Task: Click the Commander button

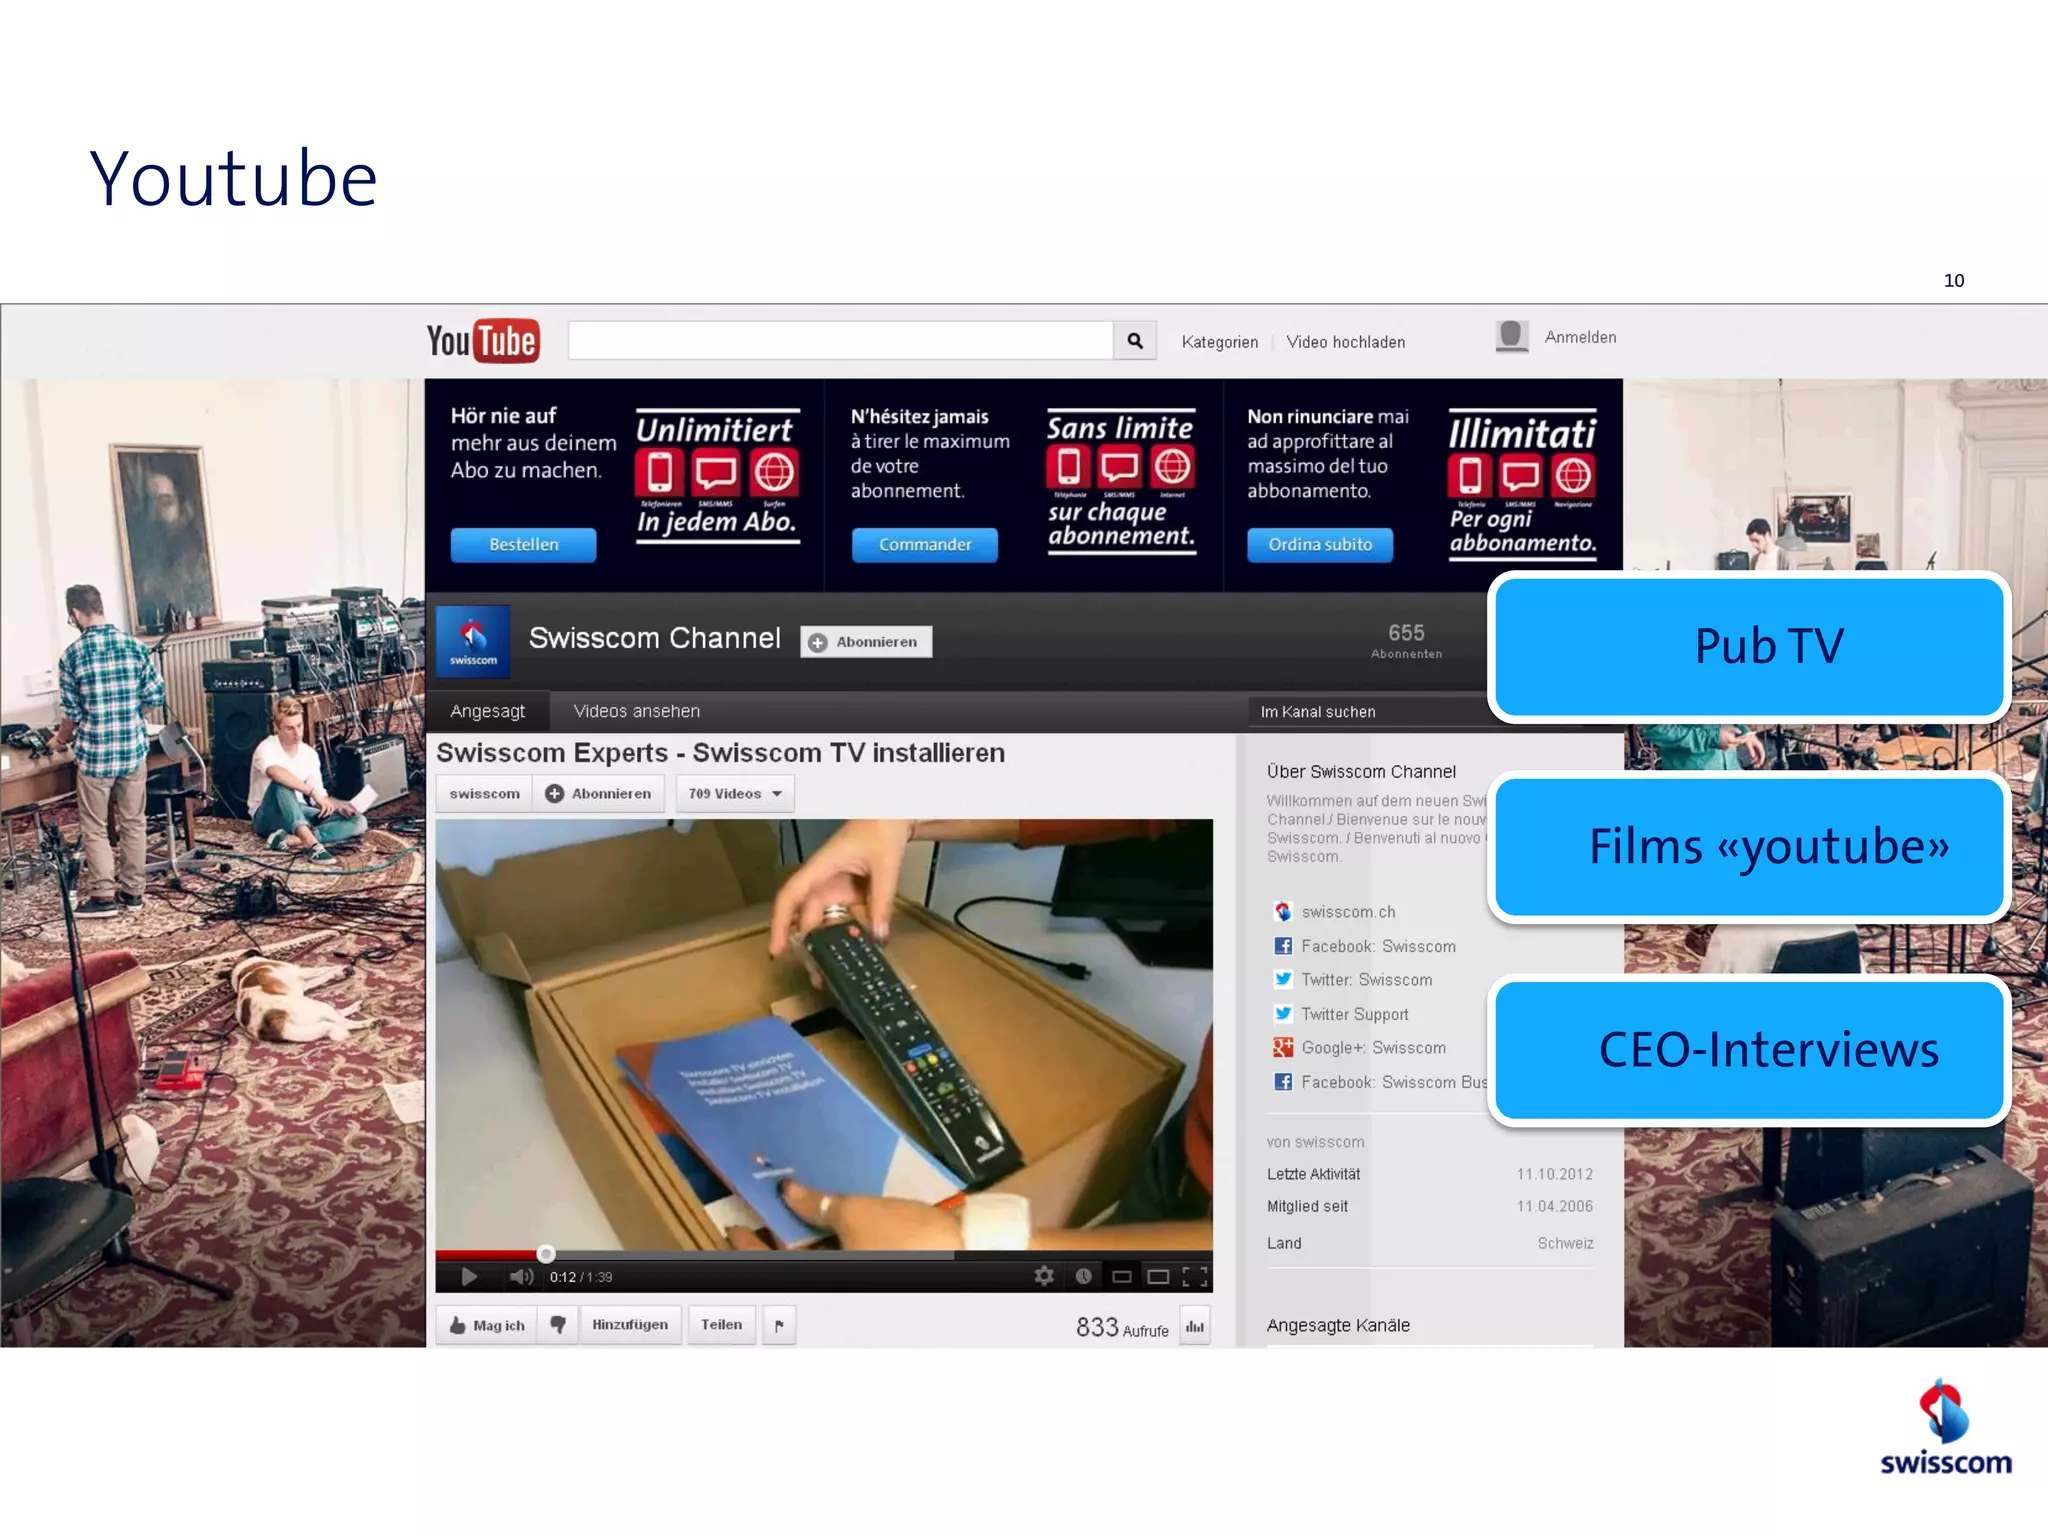Action: 925,545
